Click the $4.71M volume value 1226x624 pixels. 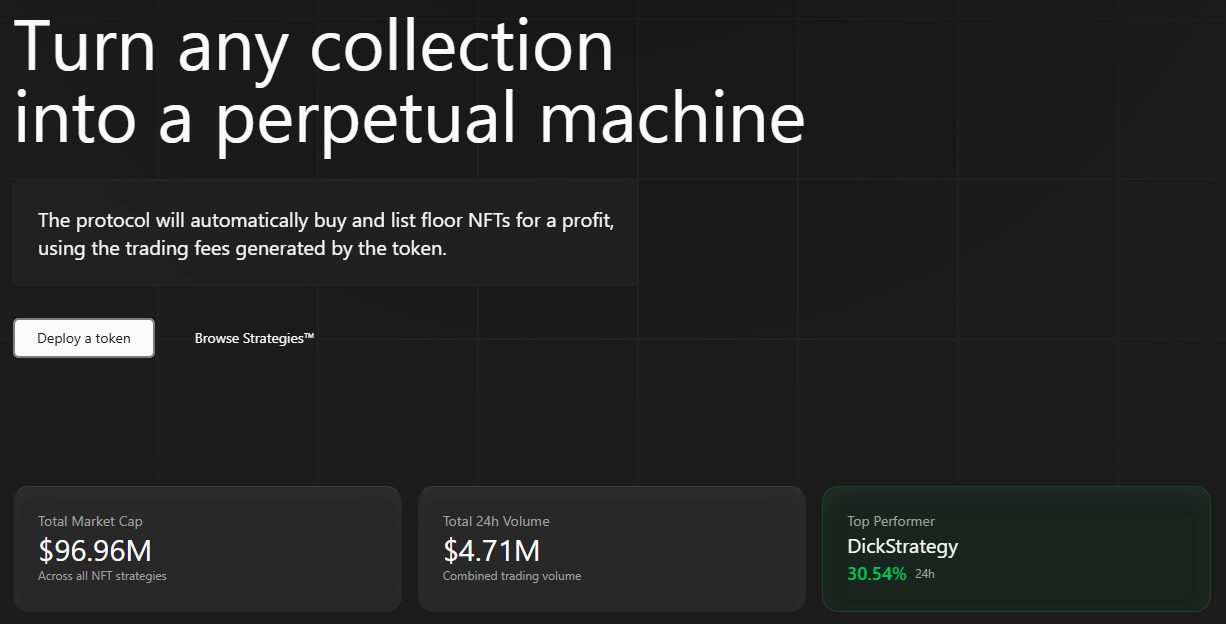[491, 550]
